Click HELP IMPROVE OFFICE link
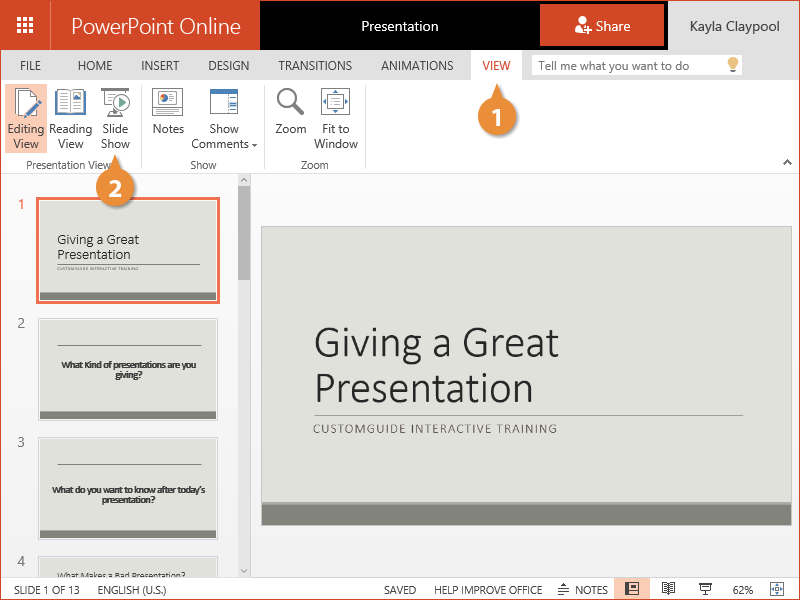The image size is (800, 600). 488,589
